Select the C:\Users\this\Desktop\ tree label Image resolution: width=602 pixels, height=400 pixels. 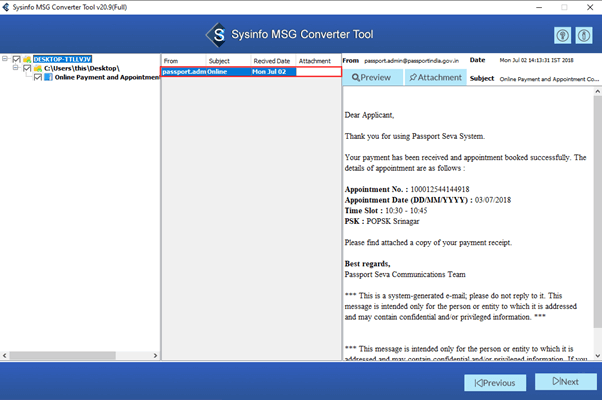point(82,68)
